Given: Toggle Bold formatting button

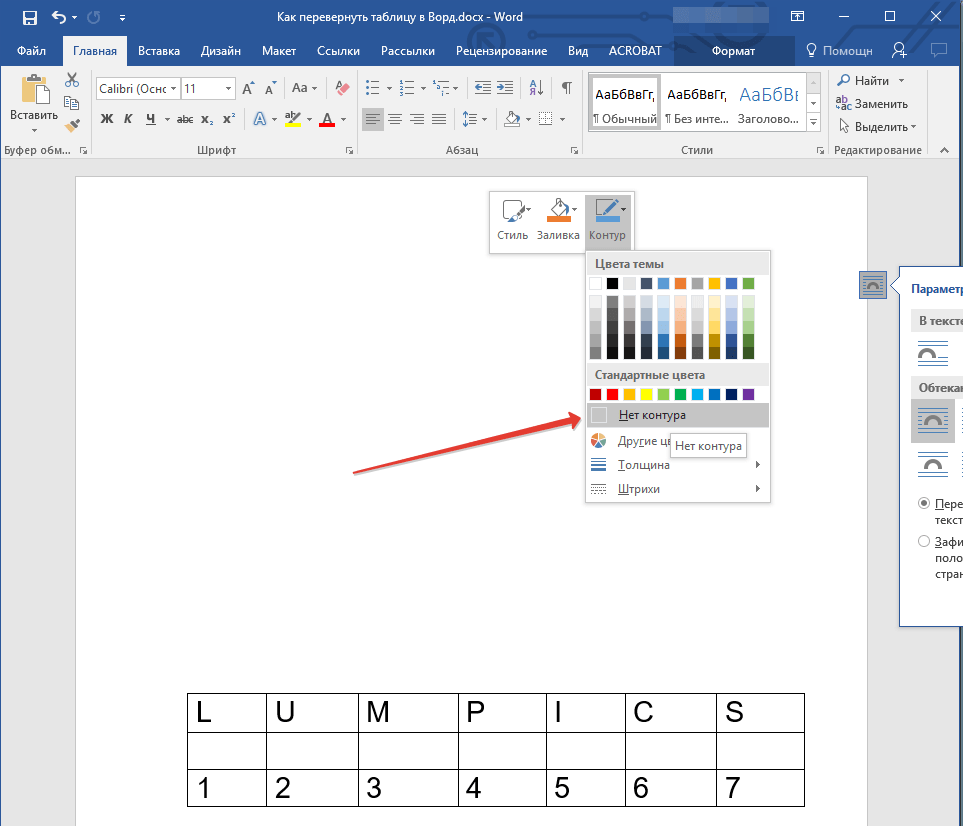Looking at the screenshot, I should pyautogui.click(x=107, y=119).
